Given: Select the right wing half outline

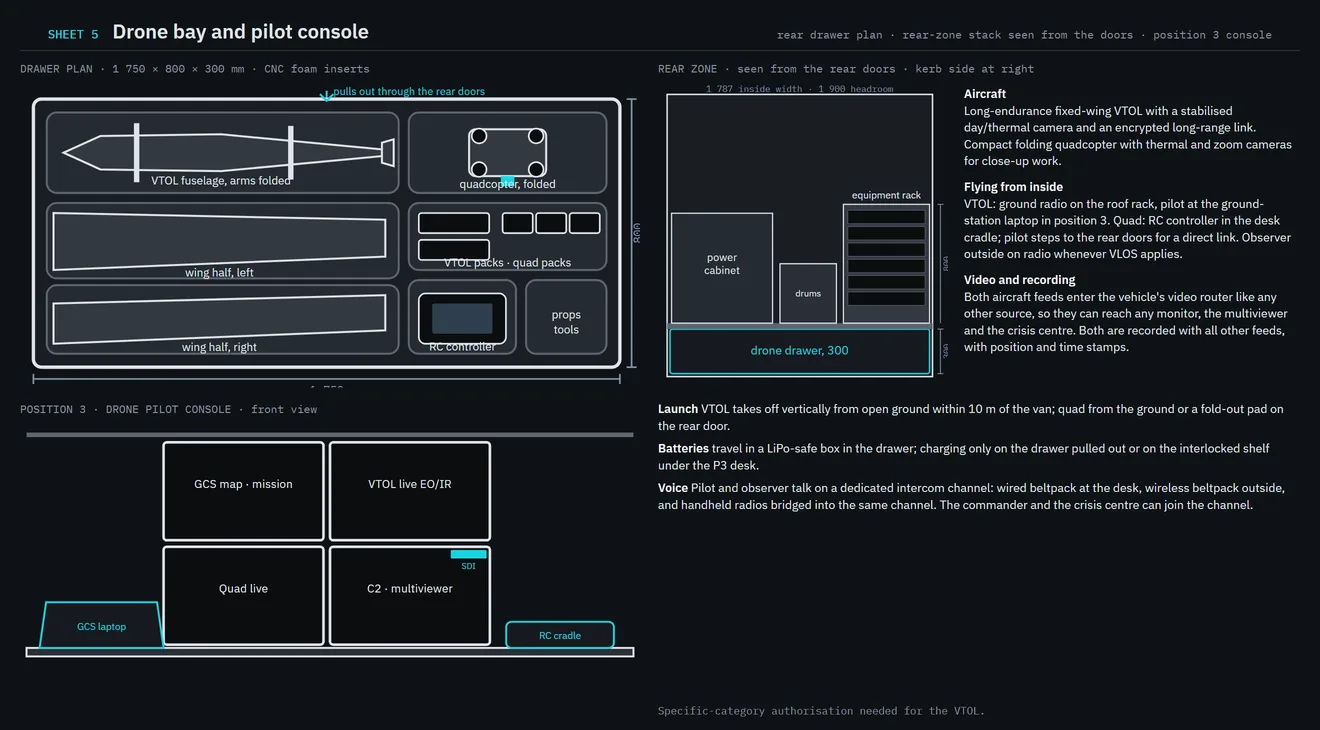Looking at the screenshot, I should [219, 319].
